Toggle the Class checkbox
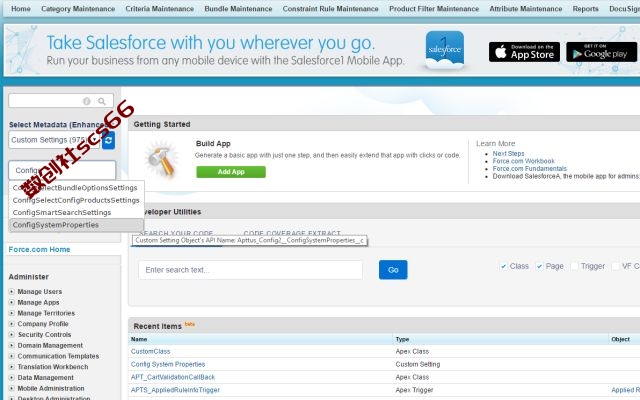640x400 pixels. point(503,267)
